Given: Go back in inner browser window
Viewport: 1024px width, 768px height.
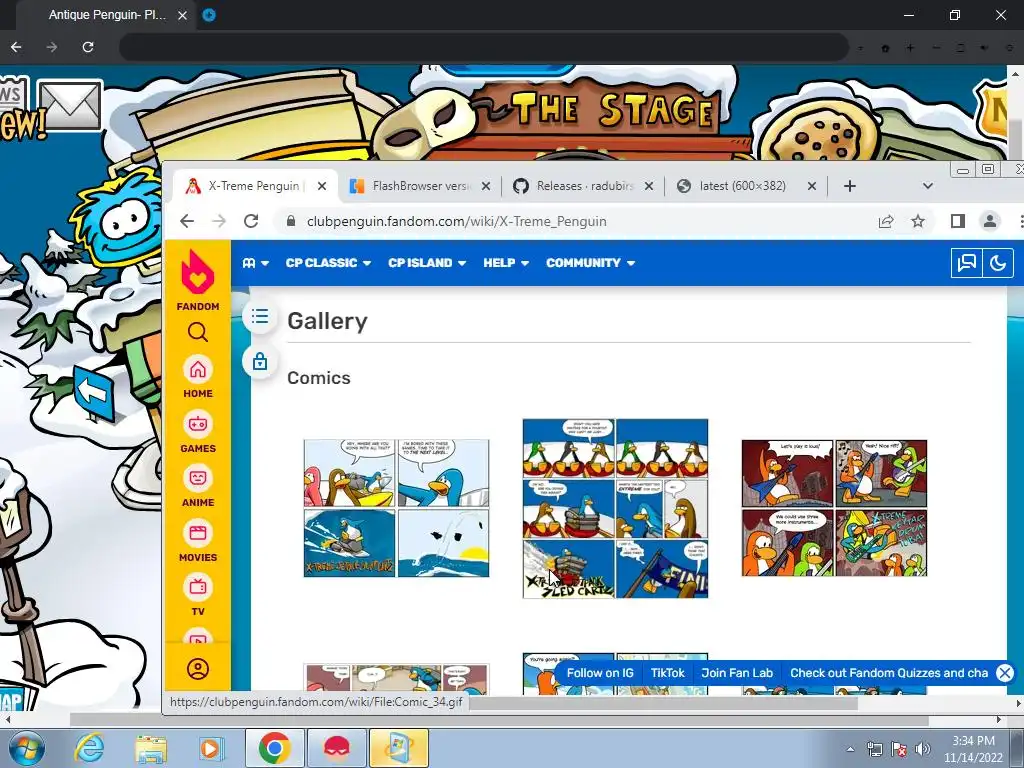Looking at the screenshot, I should point(187,221).
